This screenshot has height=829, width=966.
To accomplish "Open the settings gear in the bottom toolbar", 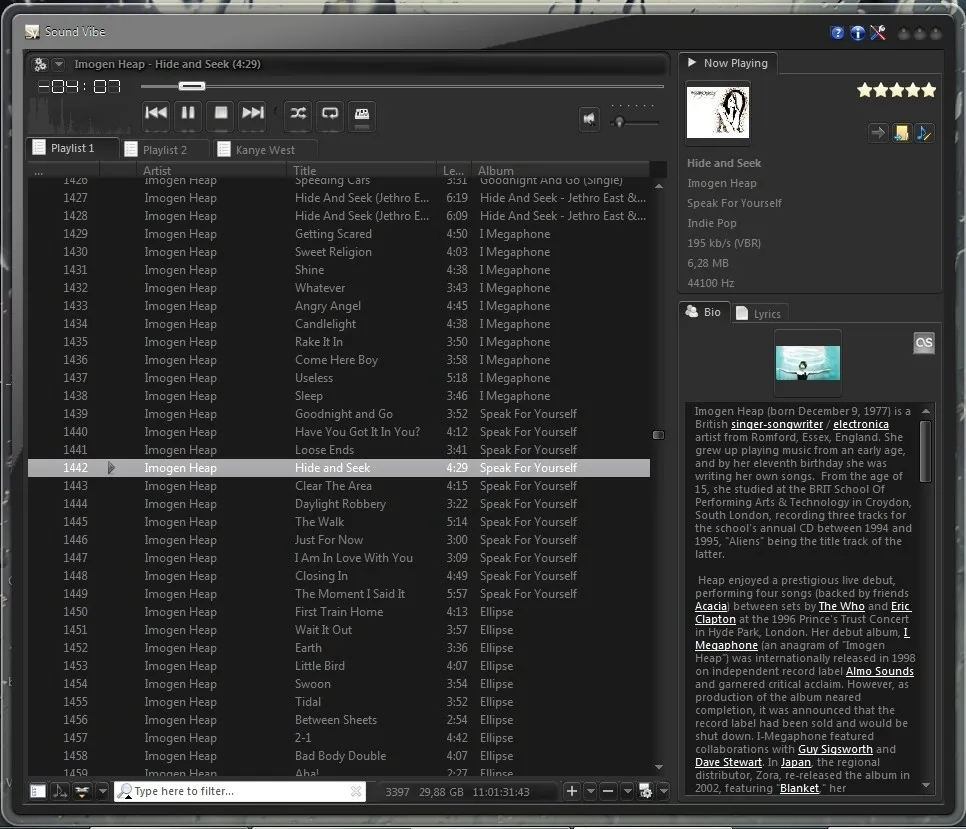I will coord(645,791).
